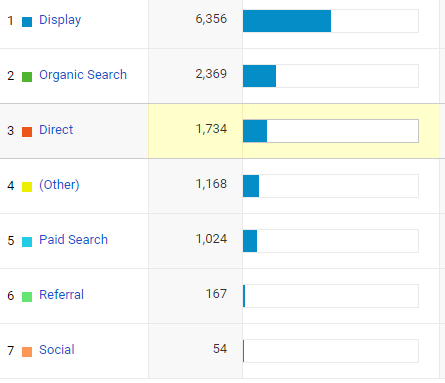Click the green swatch beside Organic Search
The image size is (445, 383).
point(27,77)
